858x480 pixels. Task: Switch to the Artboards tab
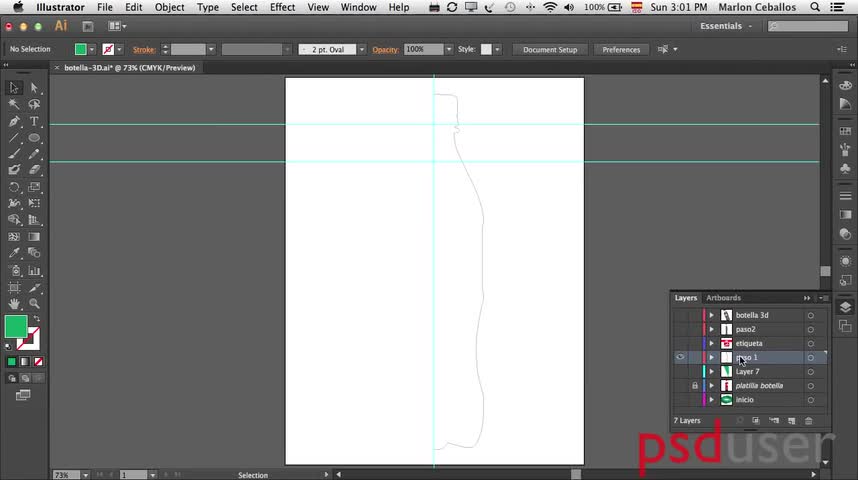(723, 298)
